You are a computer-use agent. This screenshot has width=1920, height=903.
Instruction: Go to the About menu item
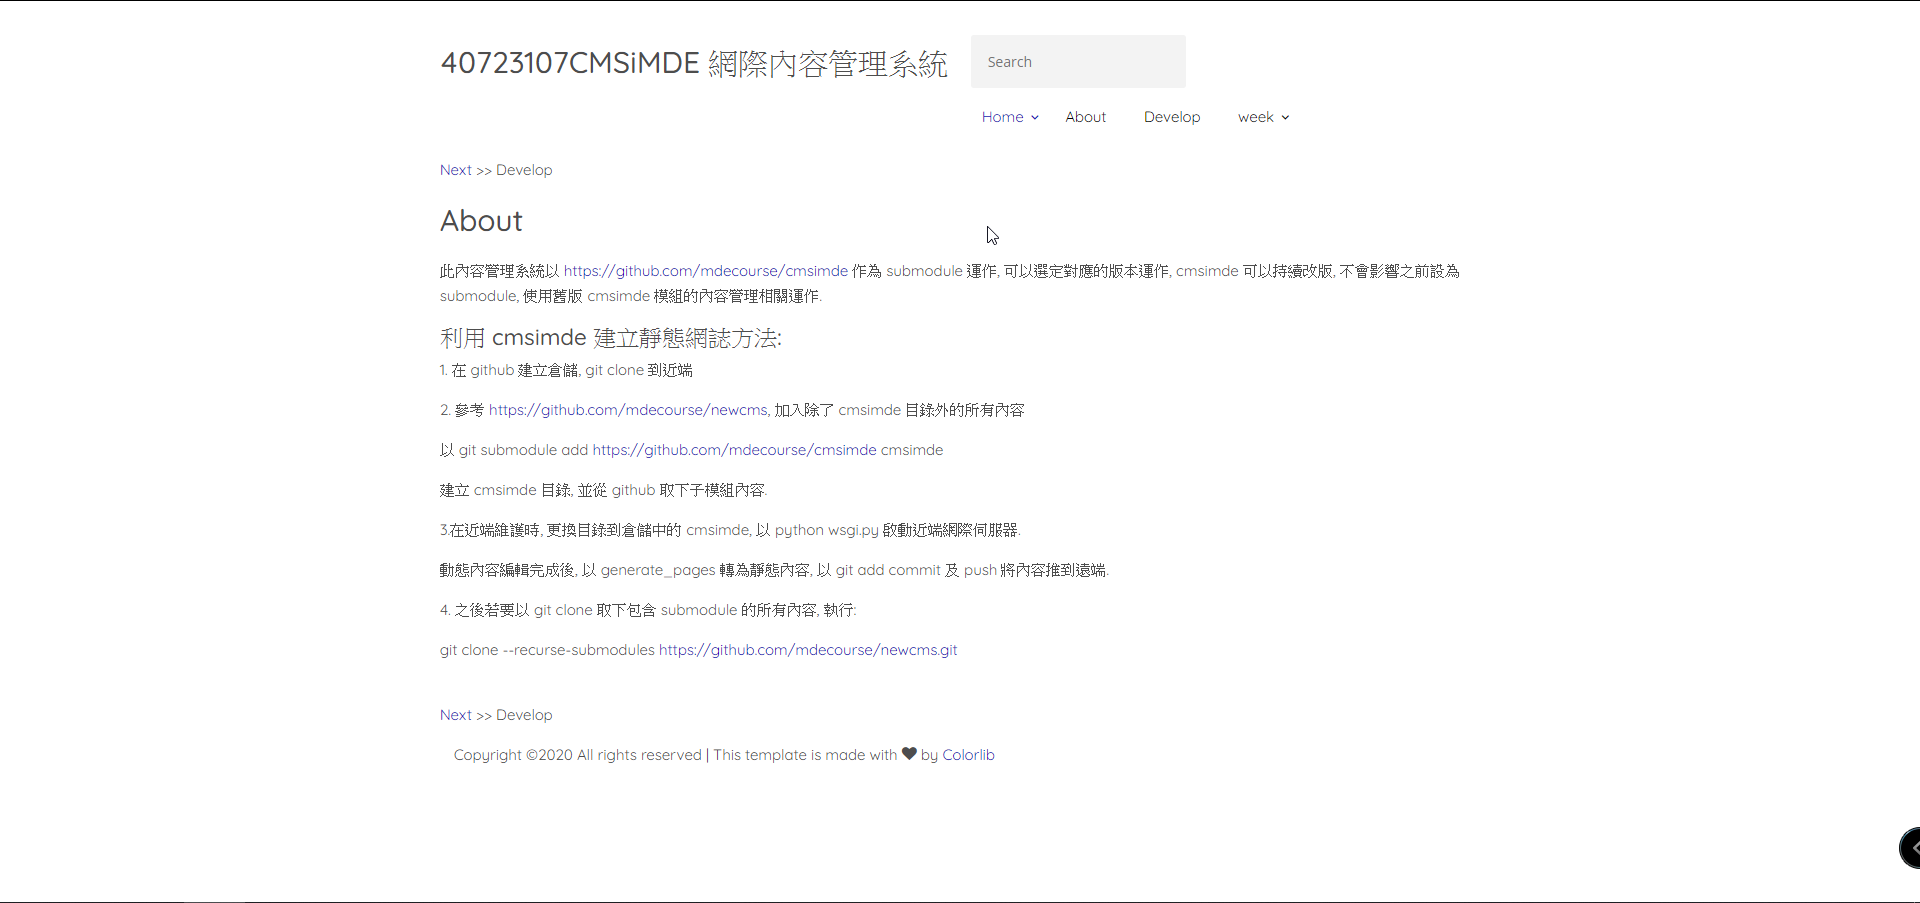1085,117
